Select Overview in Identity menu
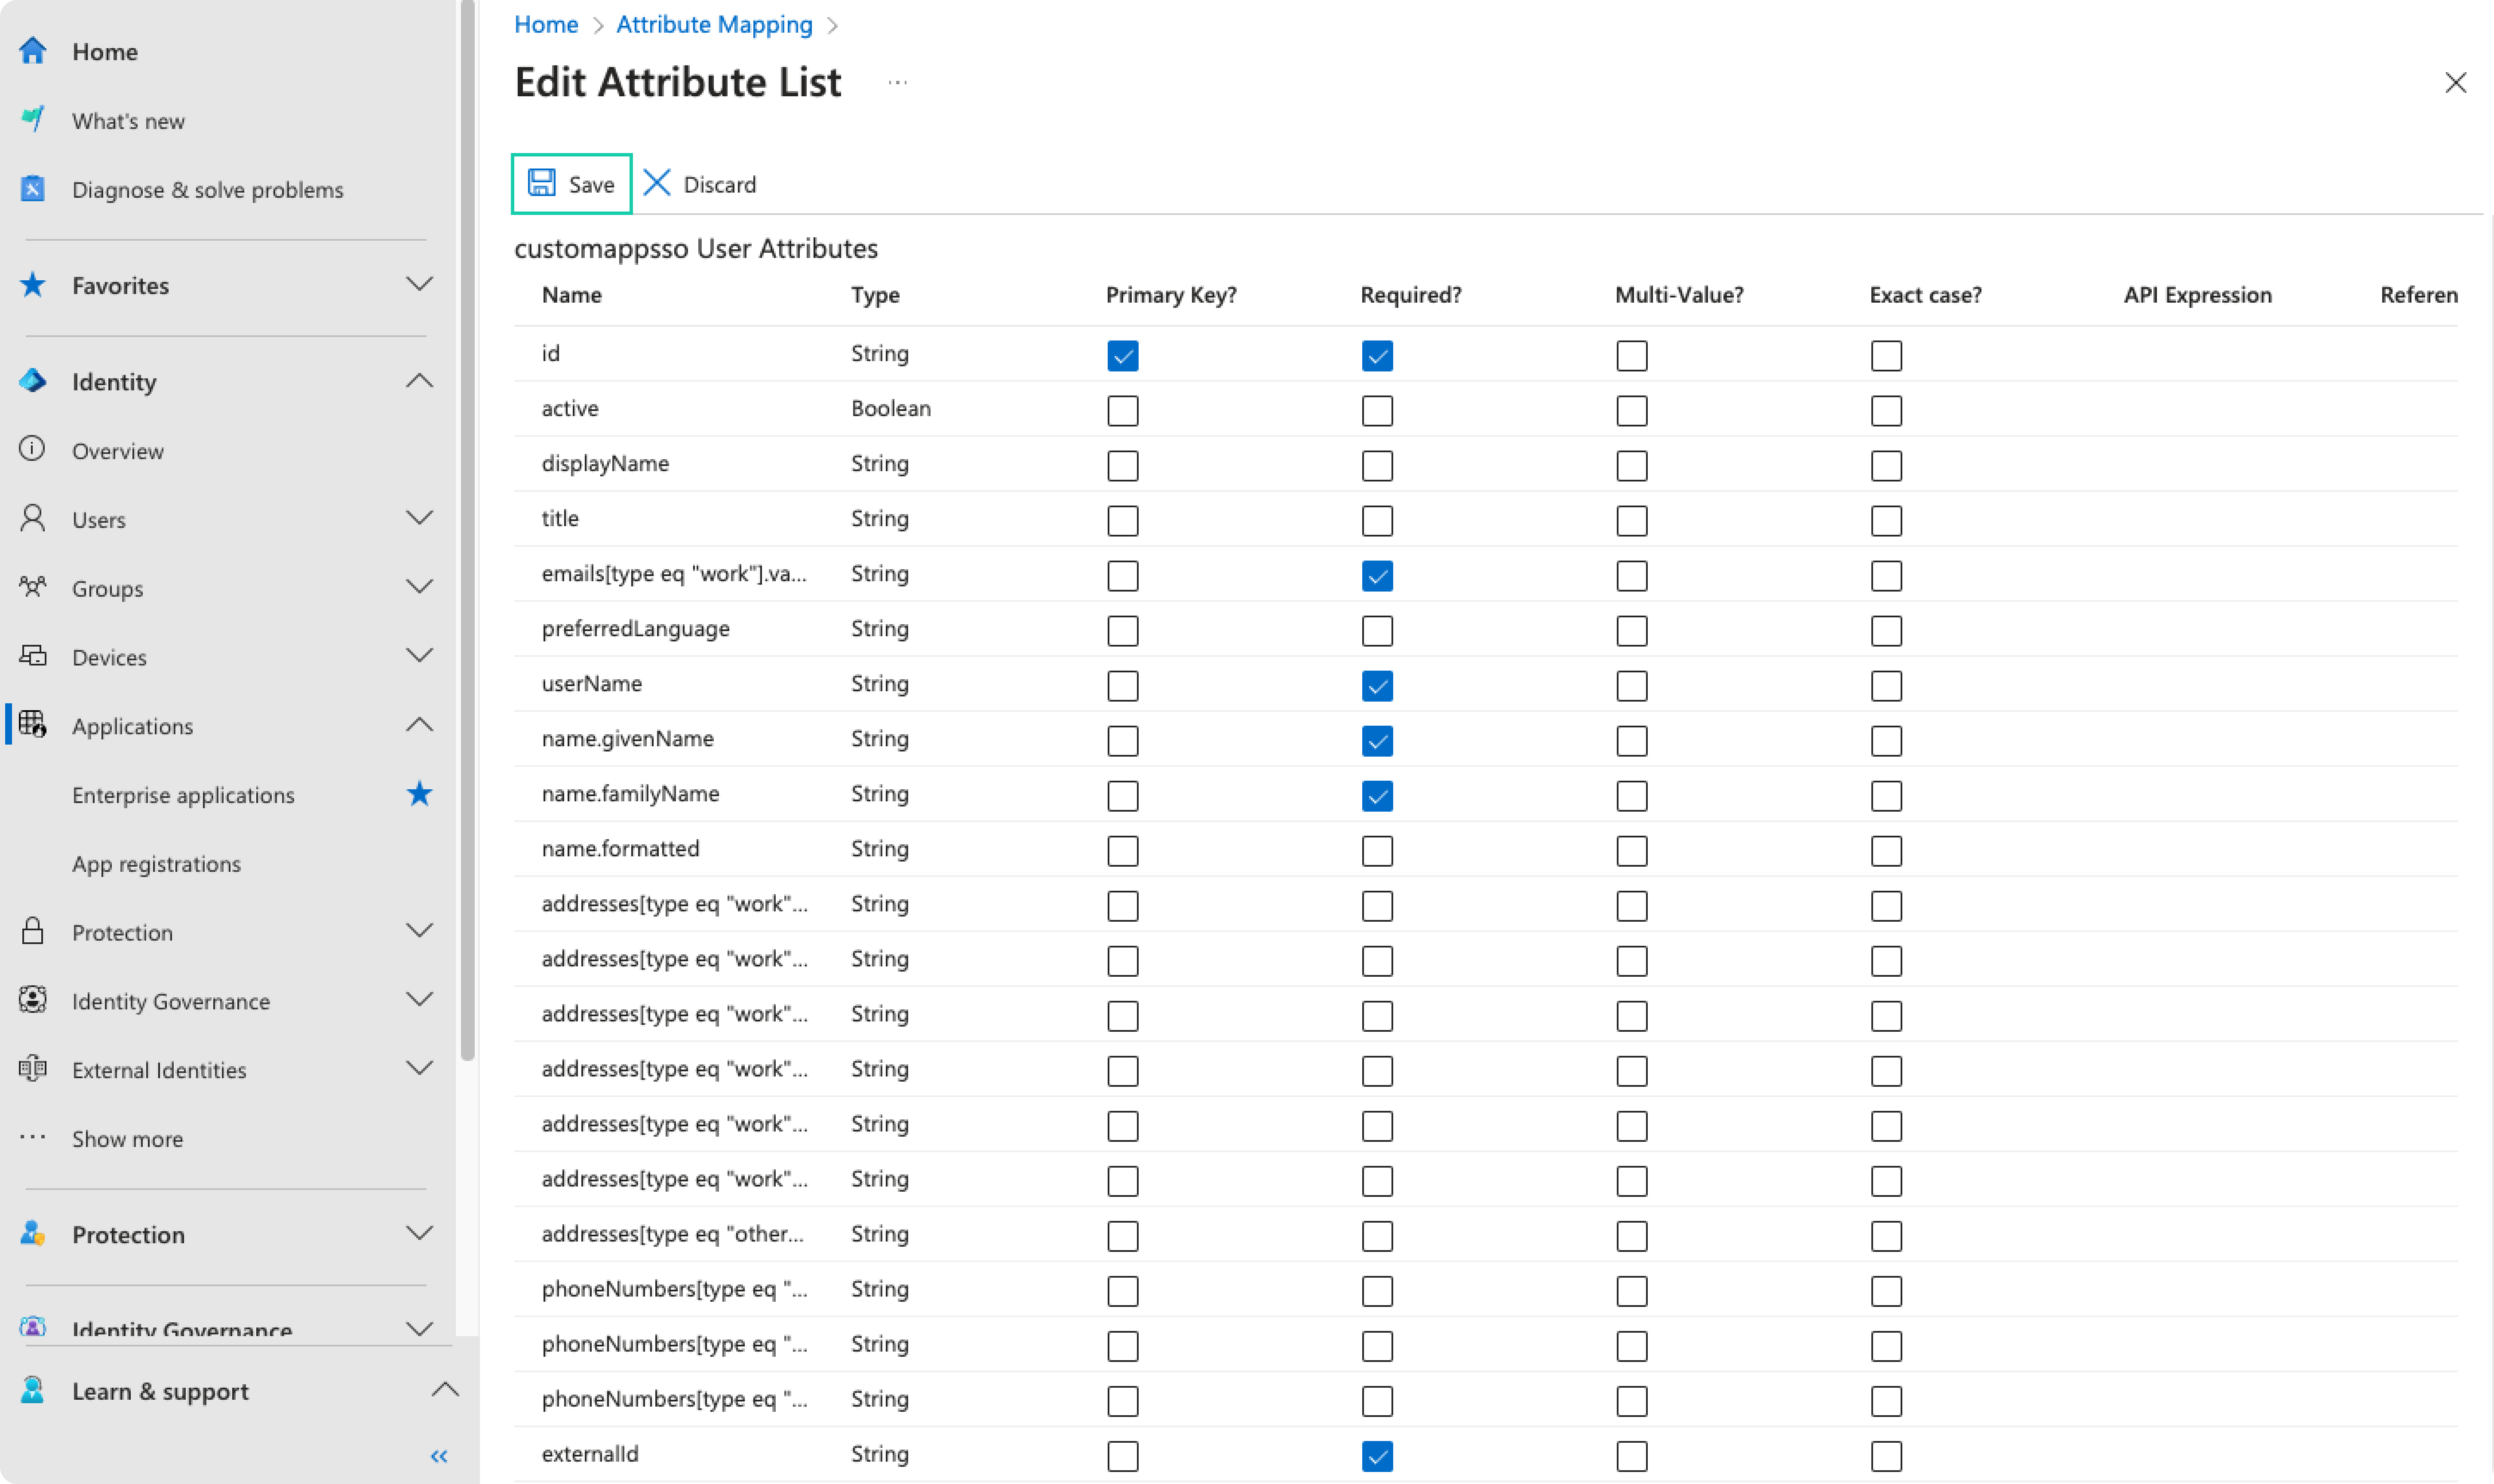 tap(117, 451)
